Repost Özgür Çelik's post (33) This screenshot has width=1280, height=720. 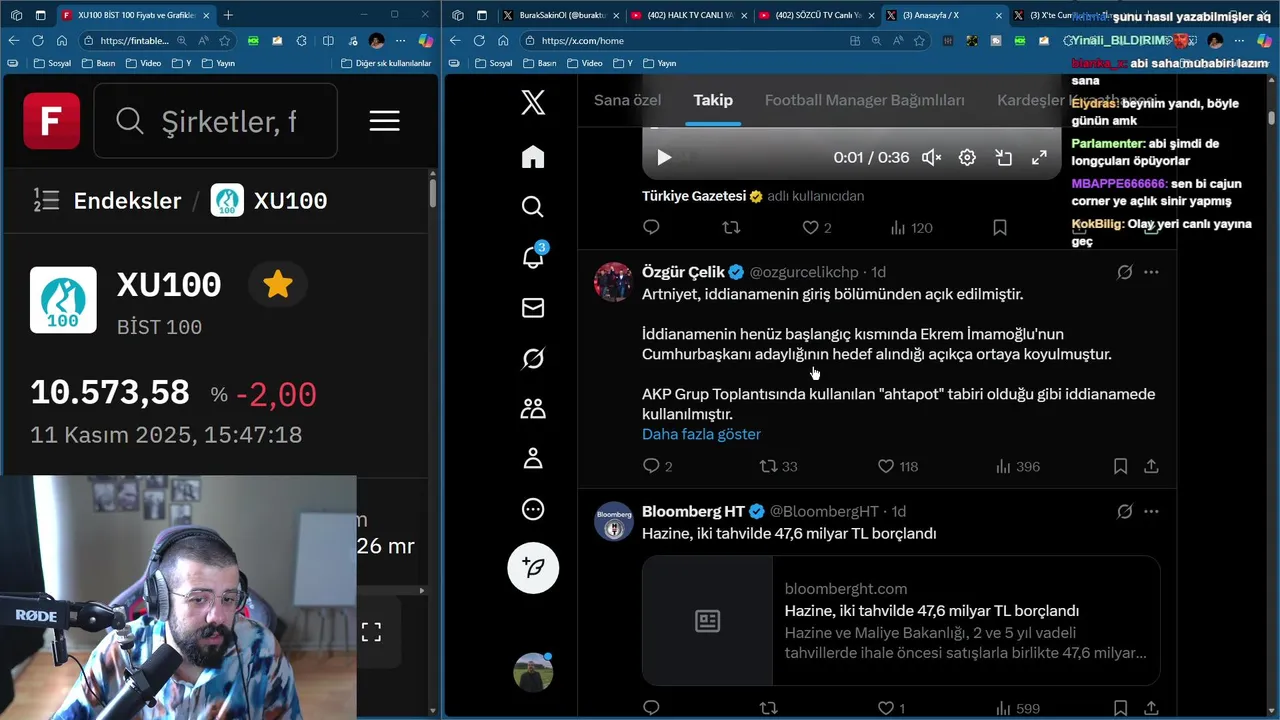tap(778, 466)
